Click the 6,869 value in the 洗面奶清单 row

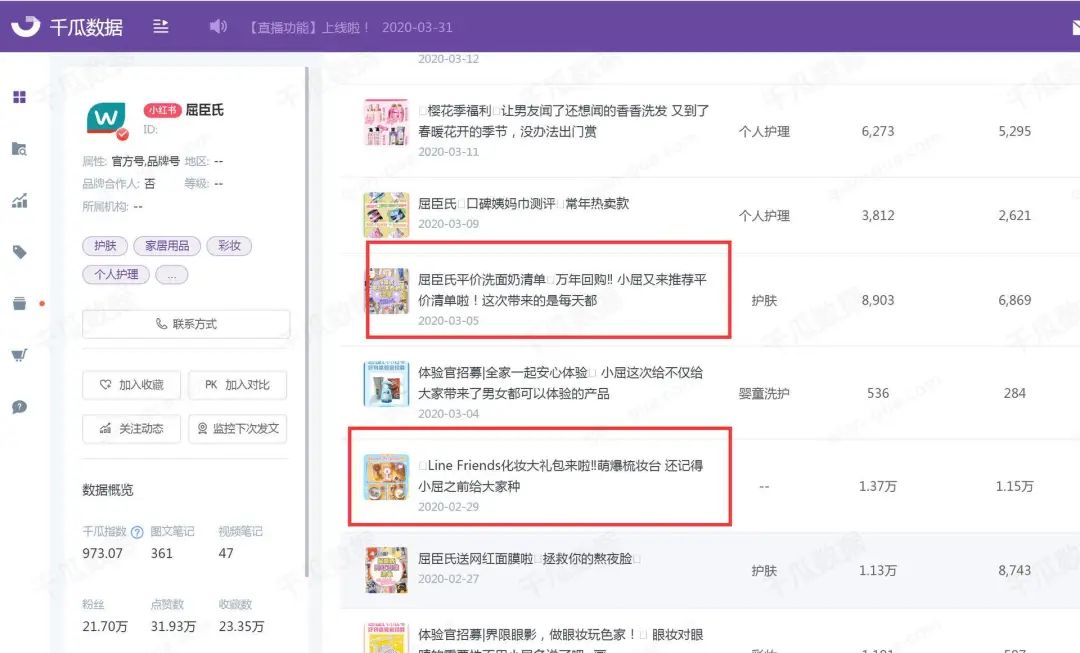coord(1015,300)
